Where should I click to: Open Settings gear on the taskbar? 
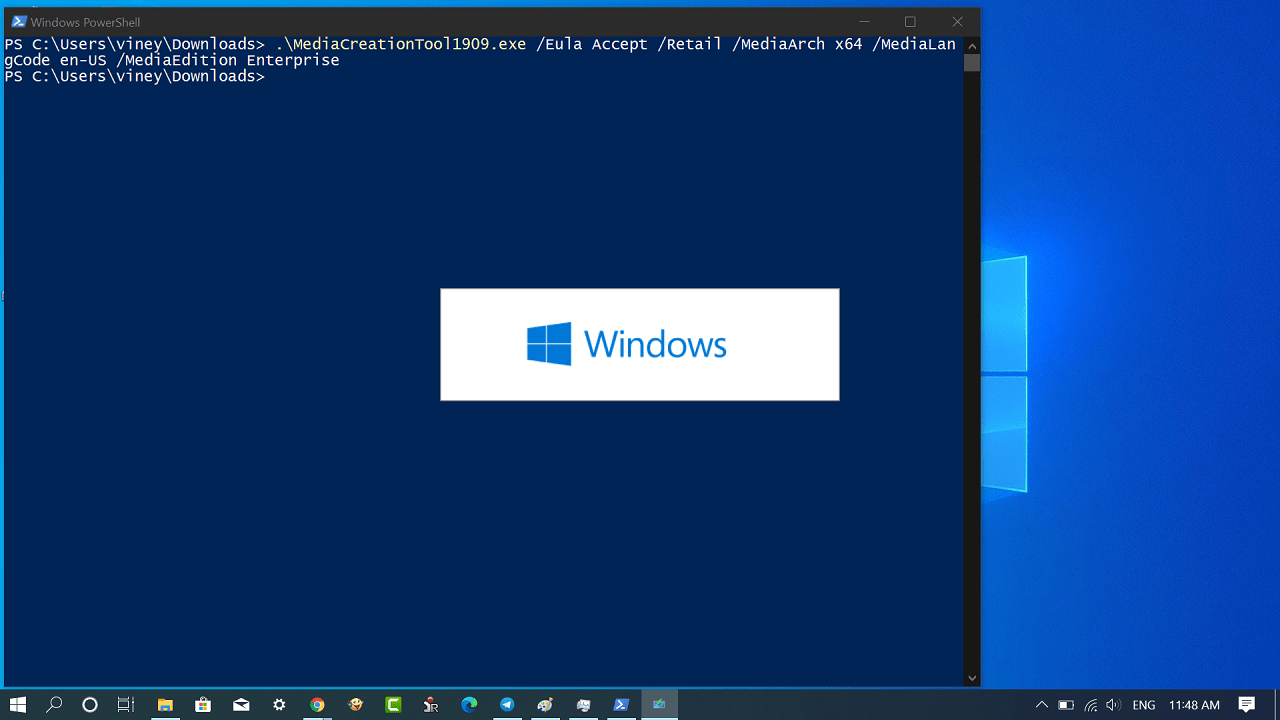click(x=279, y=705)
